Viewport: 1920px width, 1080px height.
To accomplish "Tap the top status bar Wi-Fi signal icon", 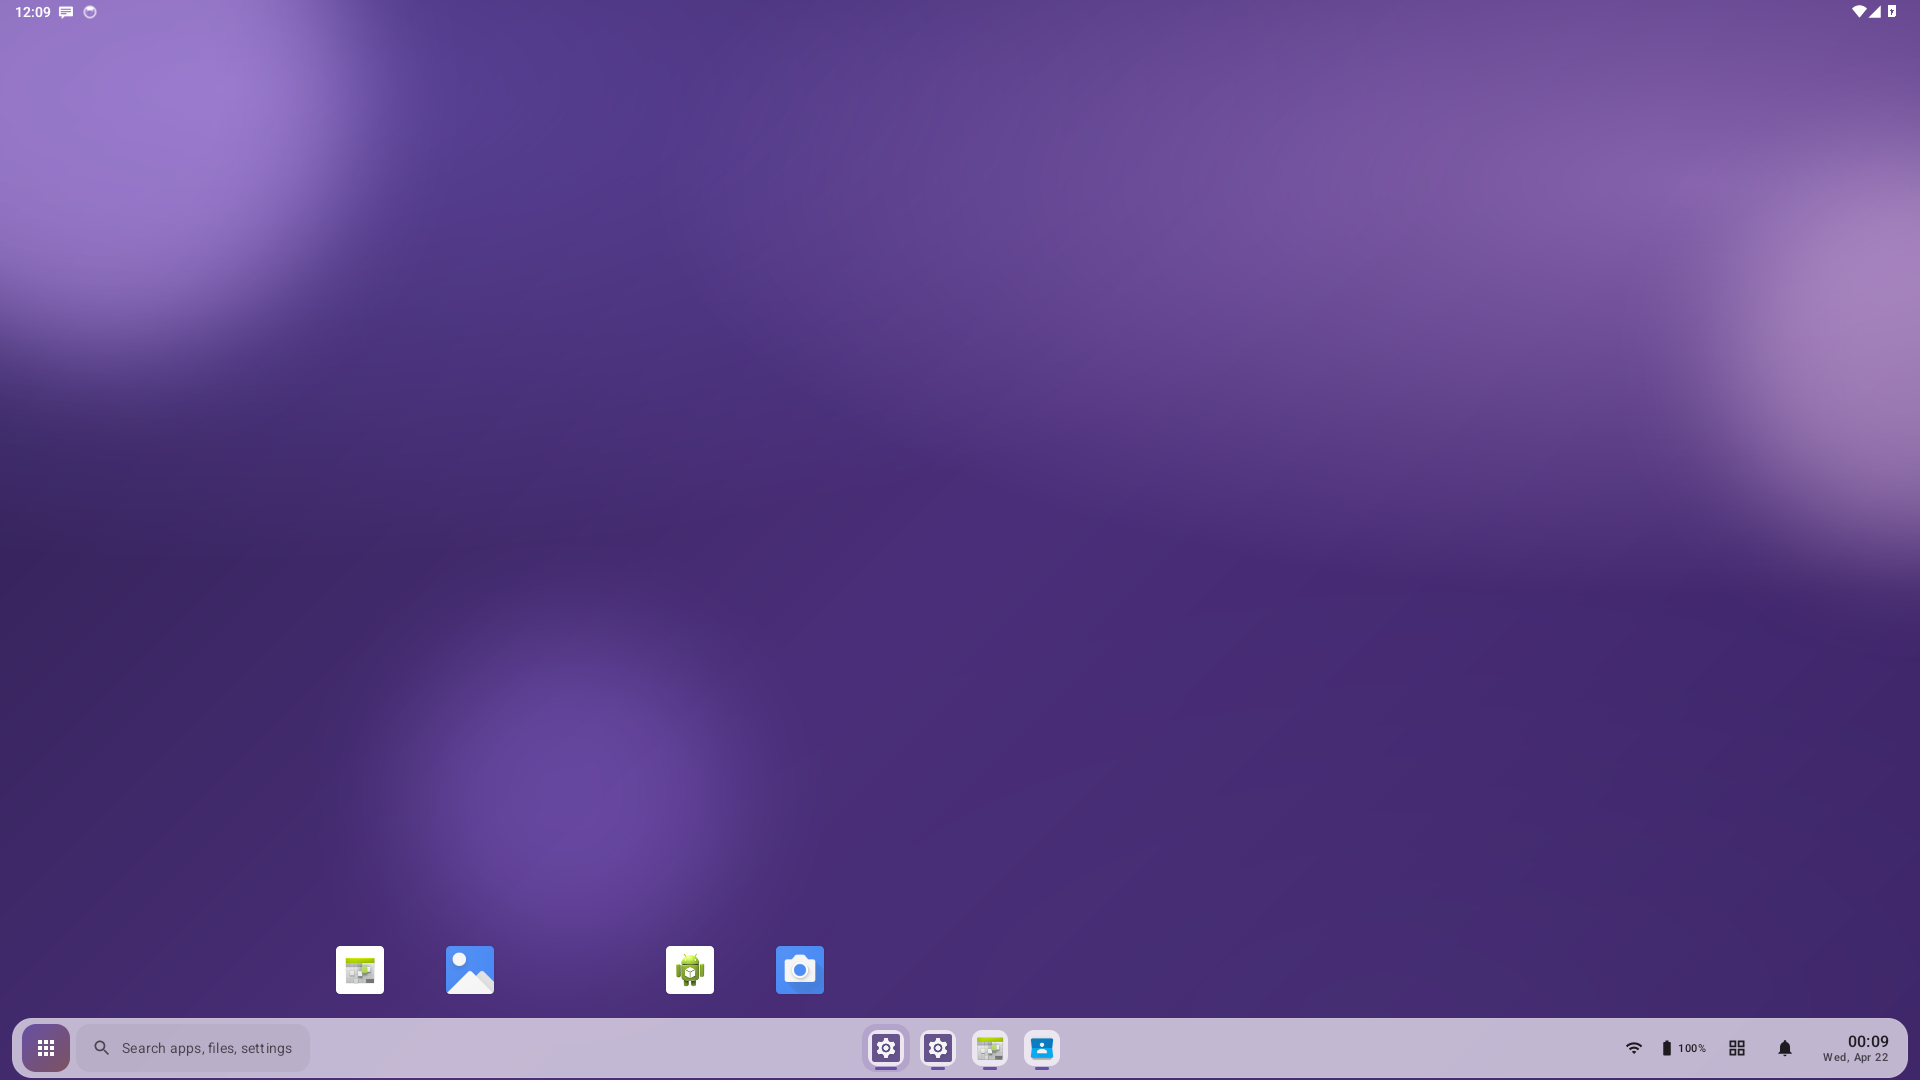I will point(1858,12).
